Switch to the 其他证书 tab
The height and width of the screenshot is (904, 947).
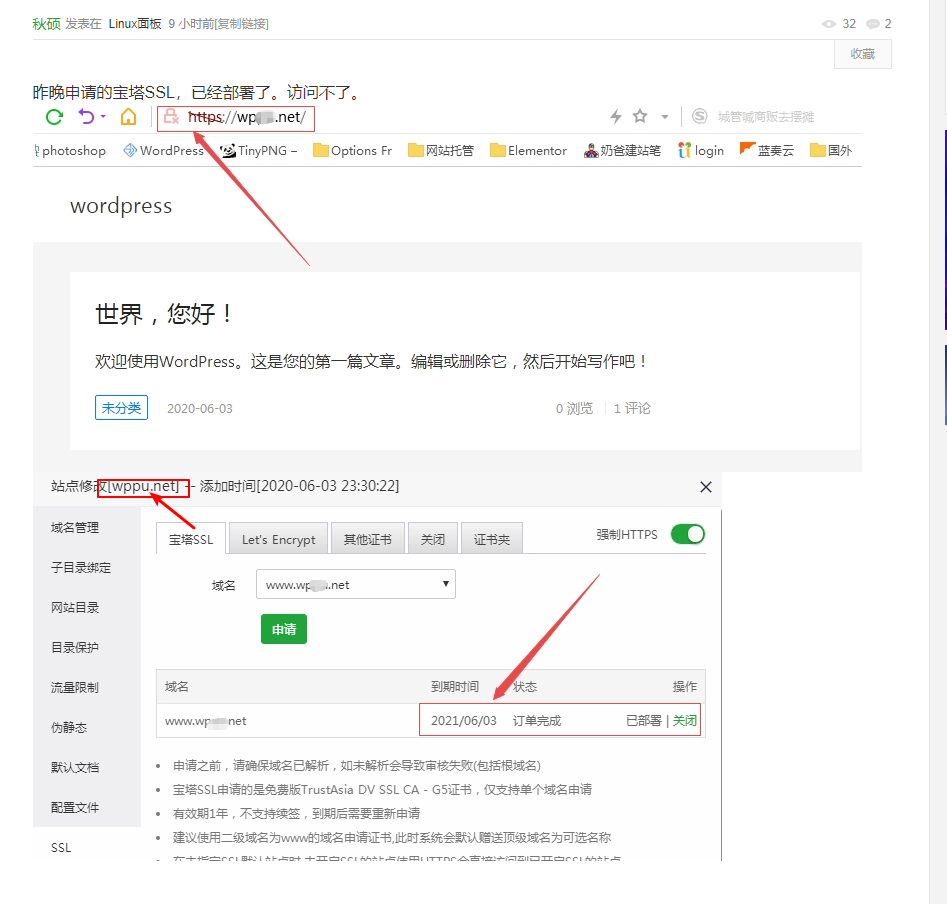pyautogui.click(x=367, y=539)
